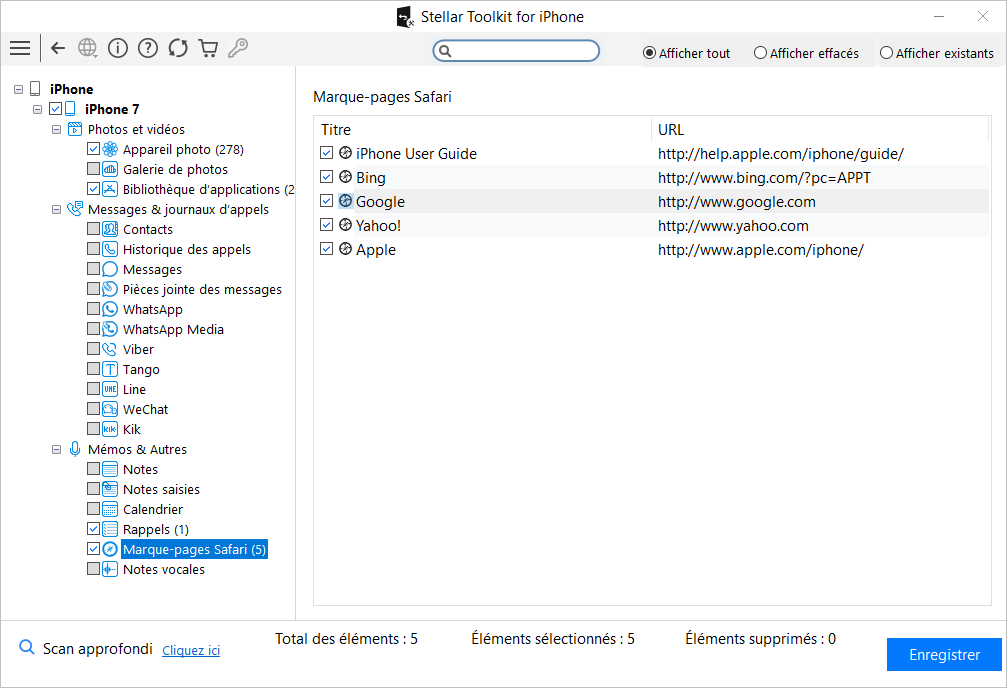Image resolution: width=1007 pixels, height=688 pixels.
Task: Click the Notes vocales icon
Action: tap(110, 569)
